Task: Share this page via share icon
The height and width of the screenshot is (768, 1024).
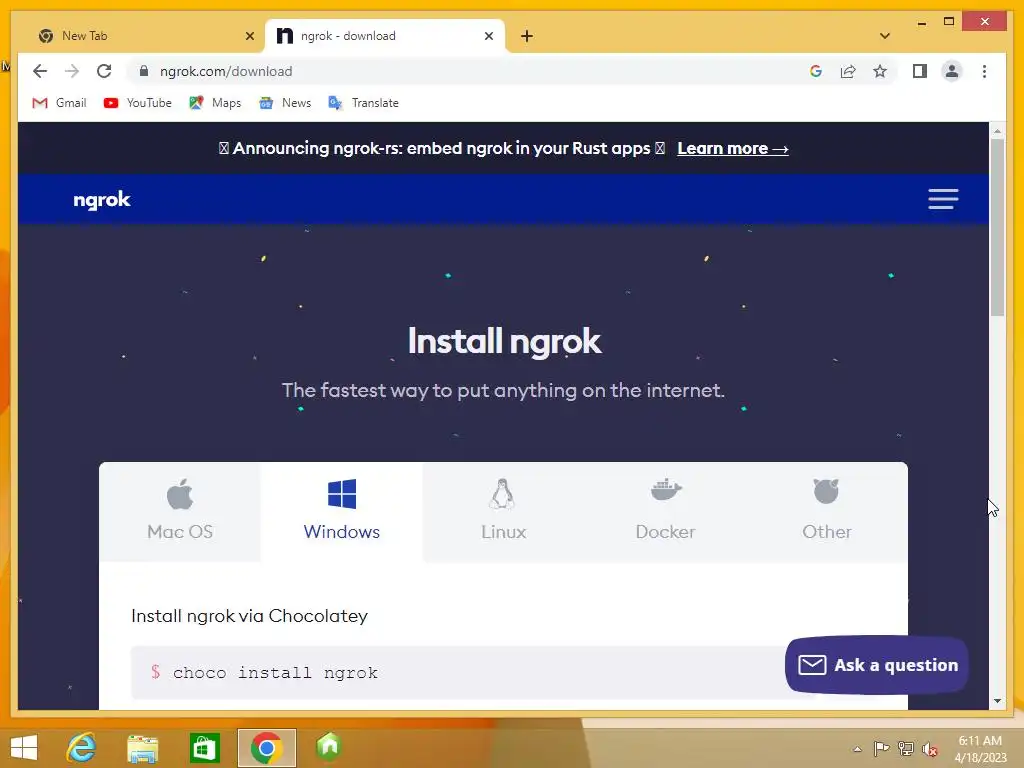Action: (x=848, y=71)
